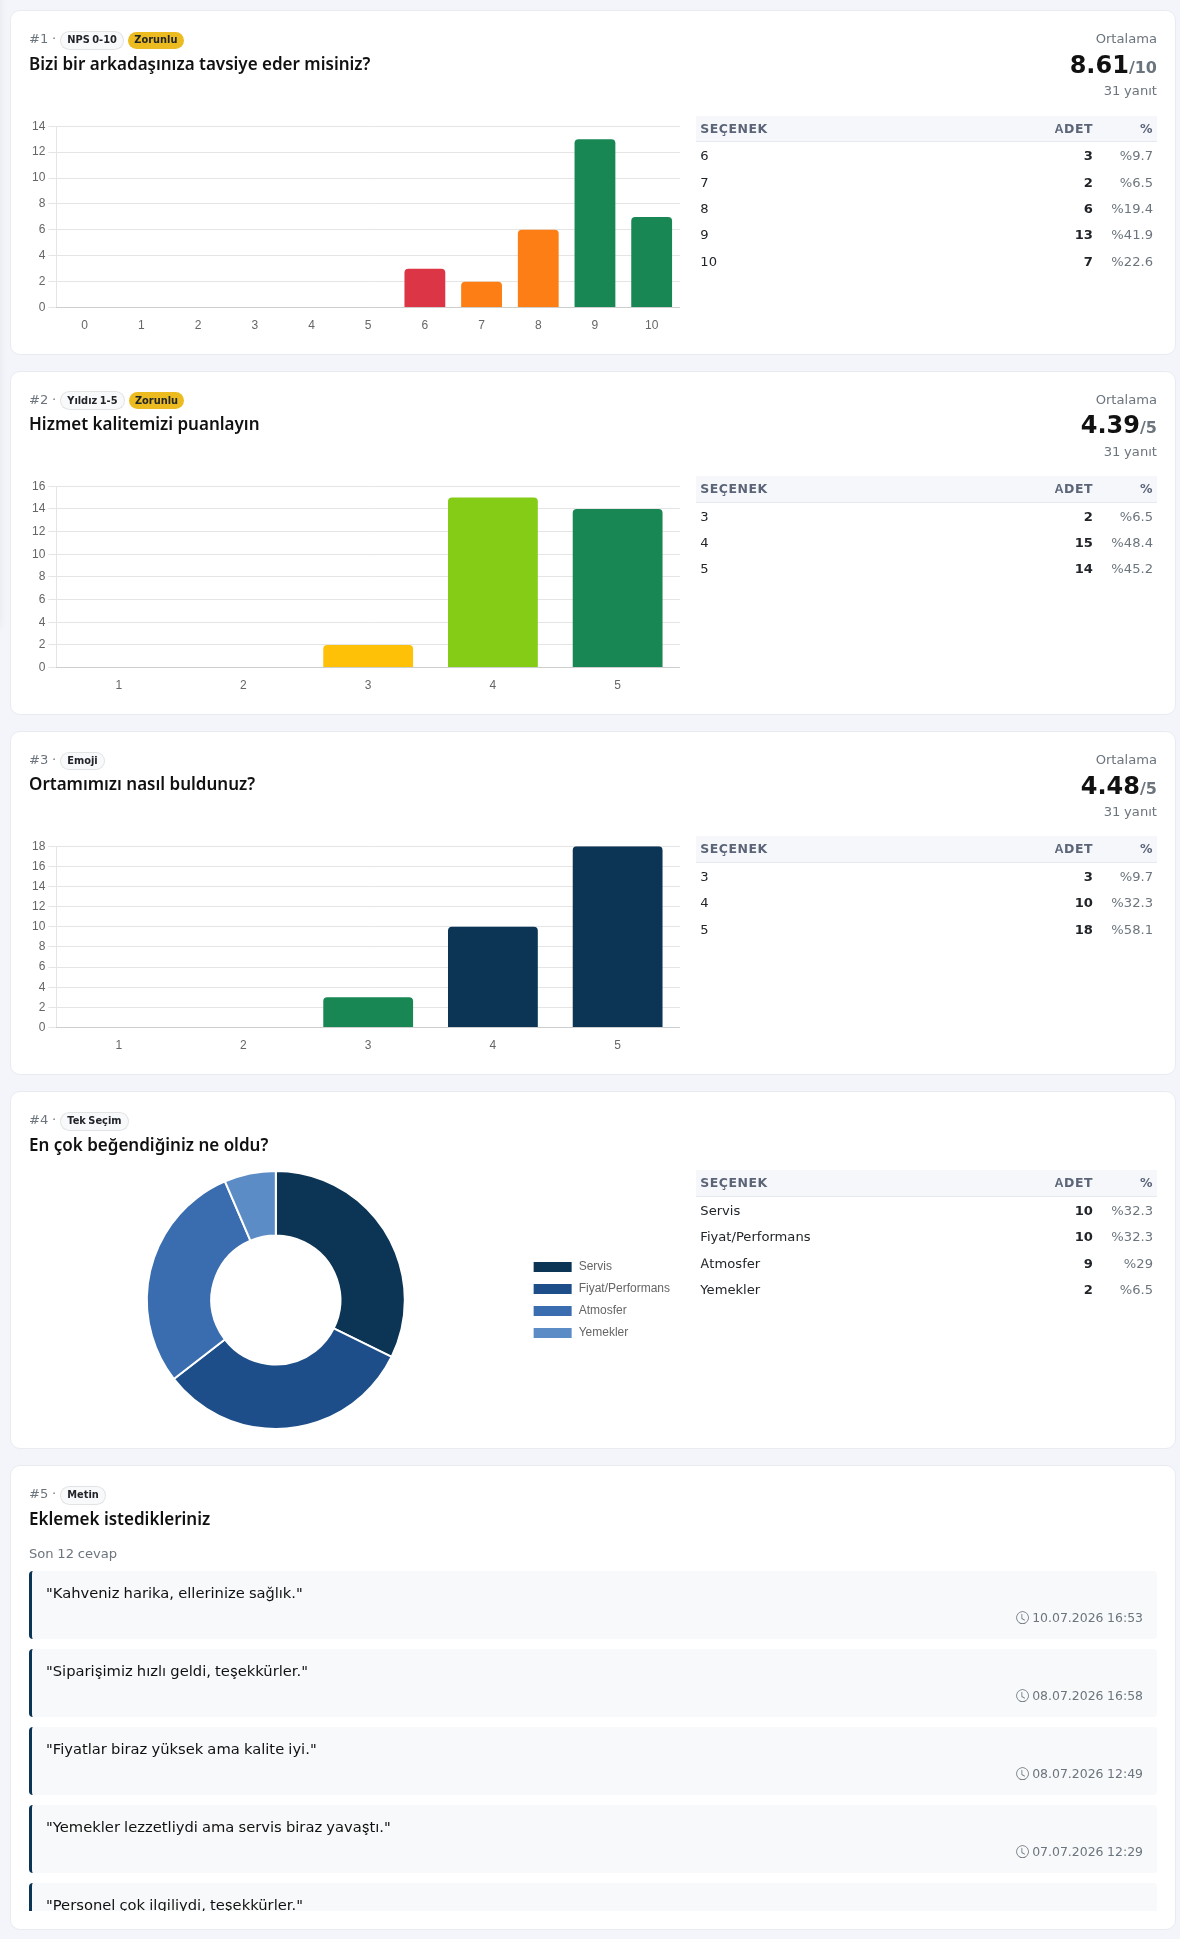Click the Zorunlu badge next to NPS 0-10

(x=156, y=40)
